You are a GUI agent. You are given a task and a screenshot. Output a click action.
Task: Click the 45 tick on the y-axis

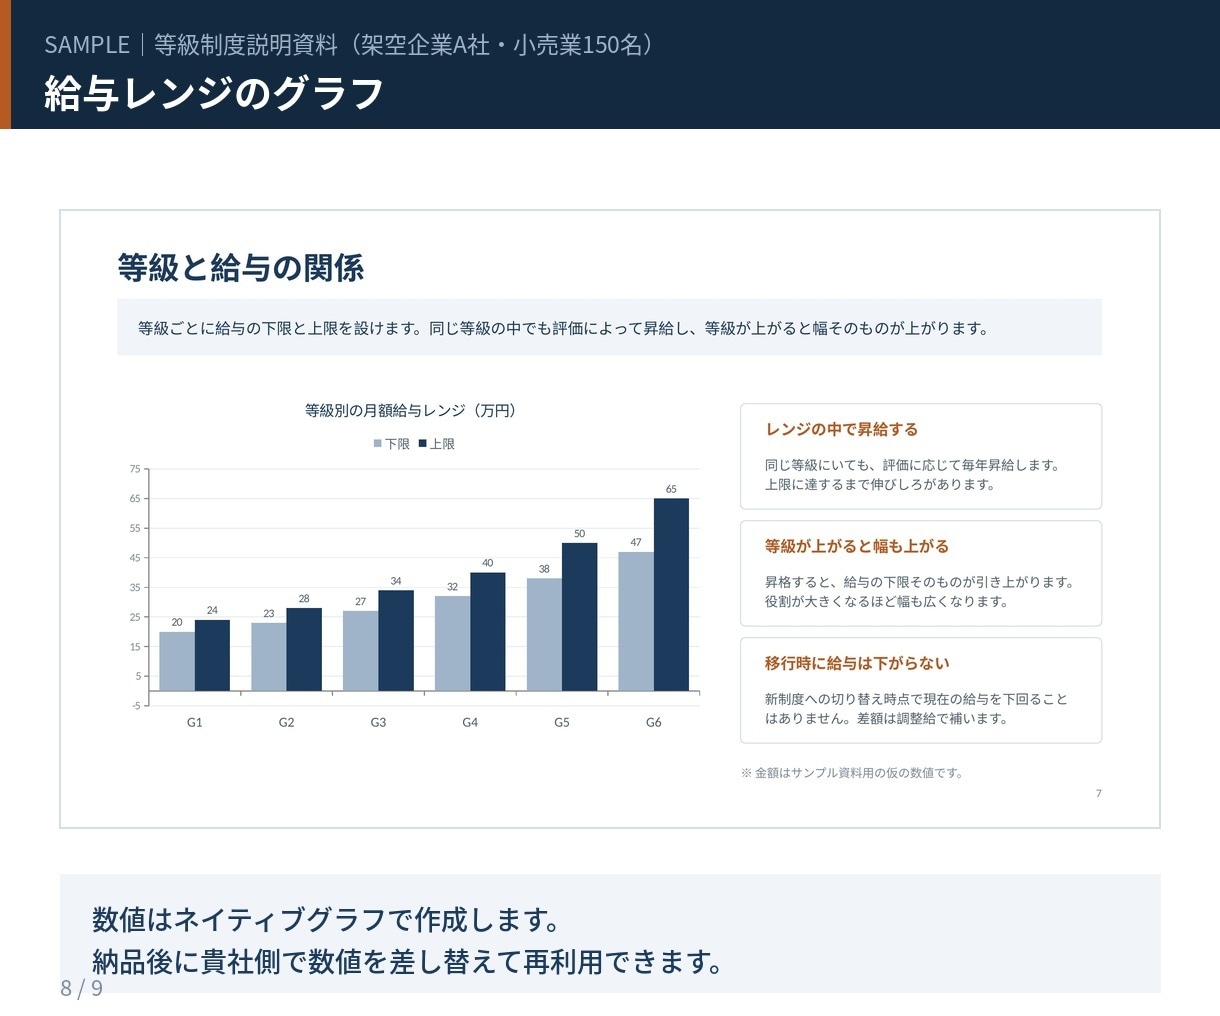[x=135, y=558]
